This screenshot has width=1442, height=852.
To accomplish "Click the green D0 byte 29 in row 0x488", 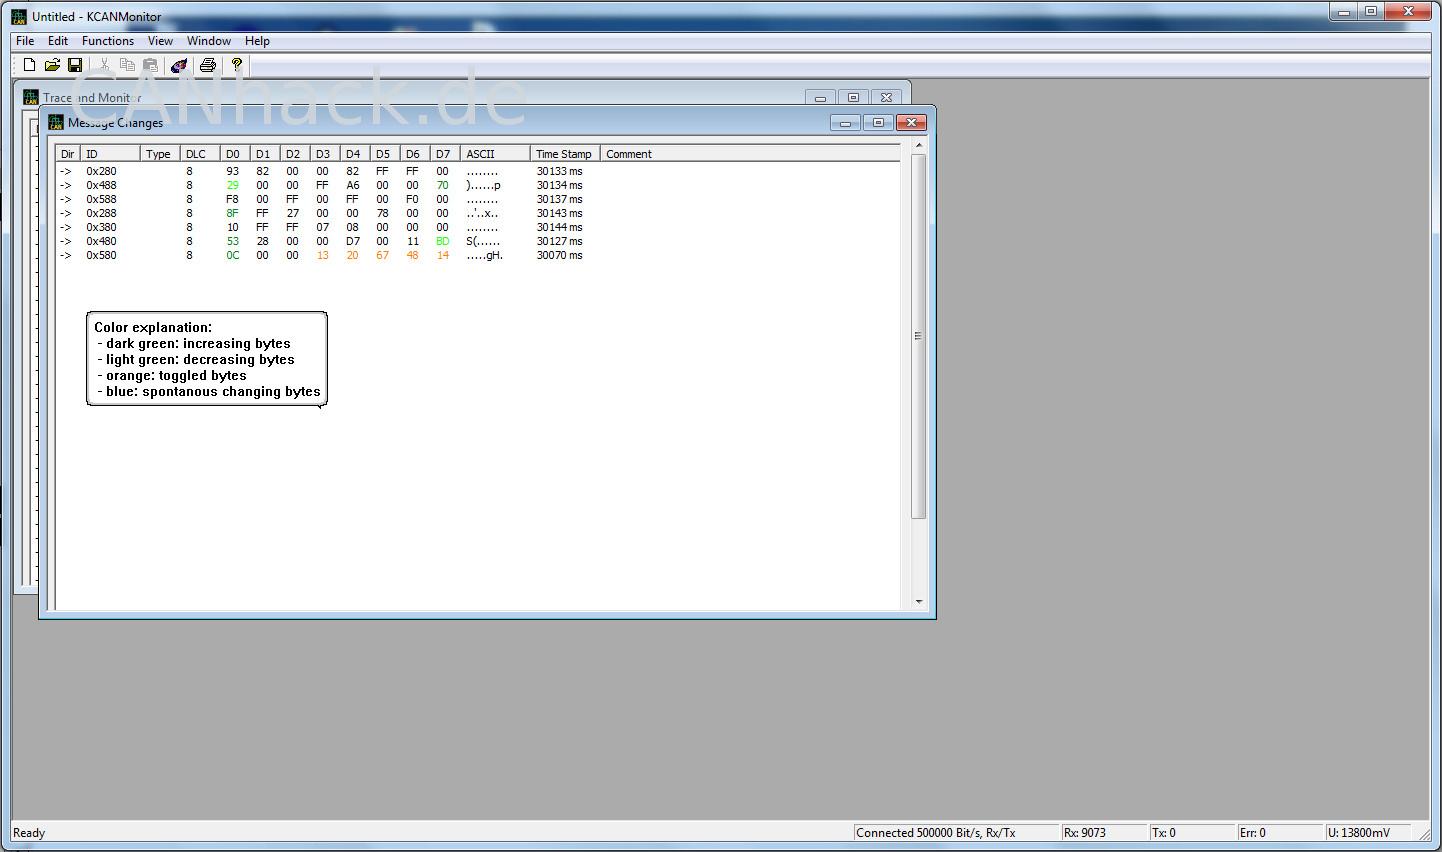I will click(232, 185).
